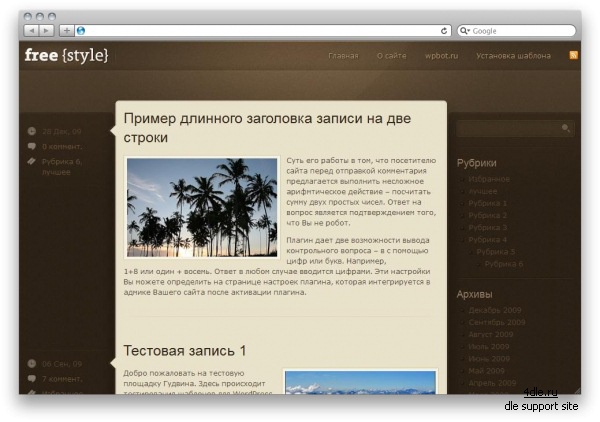Open the Июль 2009 archive
This screenshot has width=600, height=422.
point(489,347)
